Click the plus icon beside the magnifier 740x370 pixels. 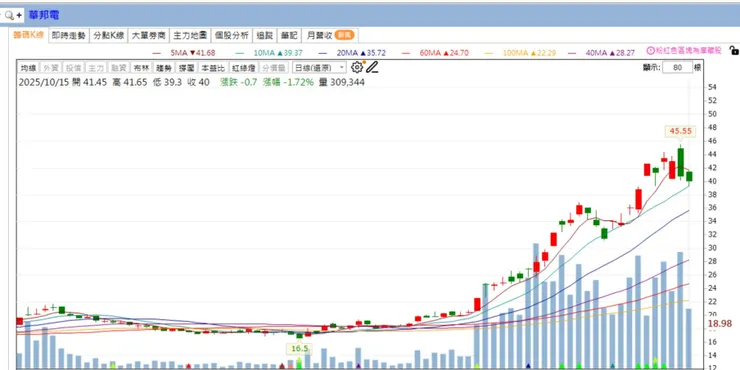tap(19, 15)
